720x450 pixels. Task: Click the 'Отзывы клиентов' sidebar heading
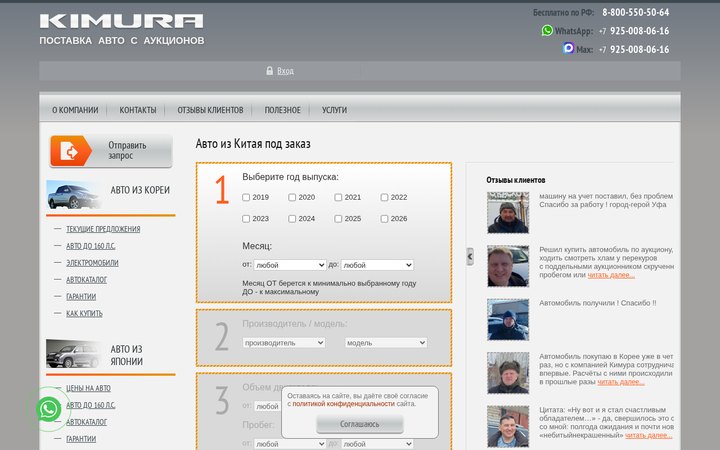(x=516, y=180)
